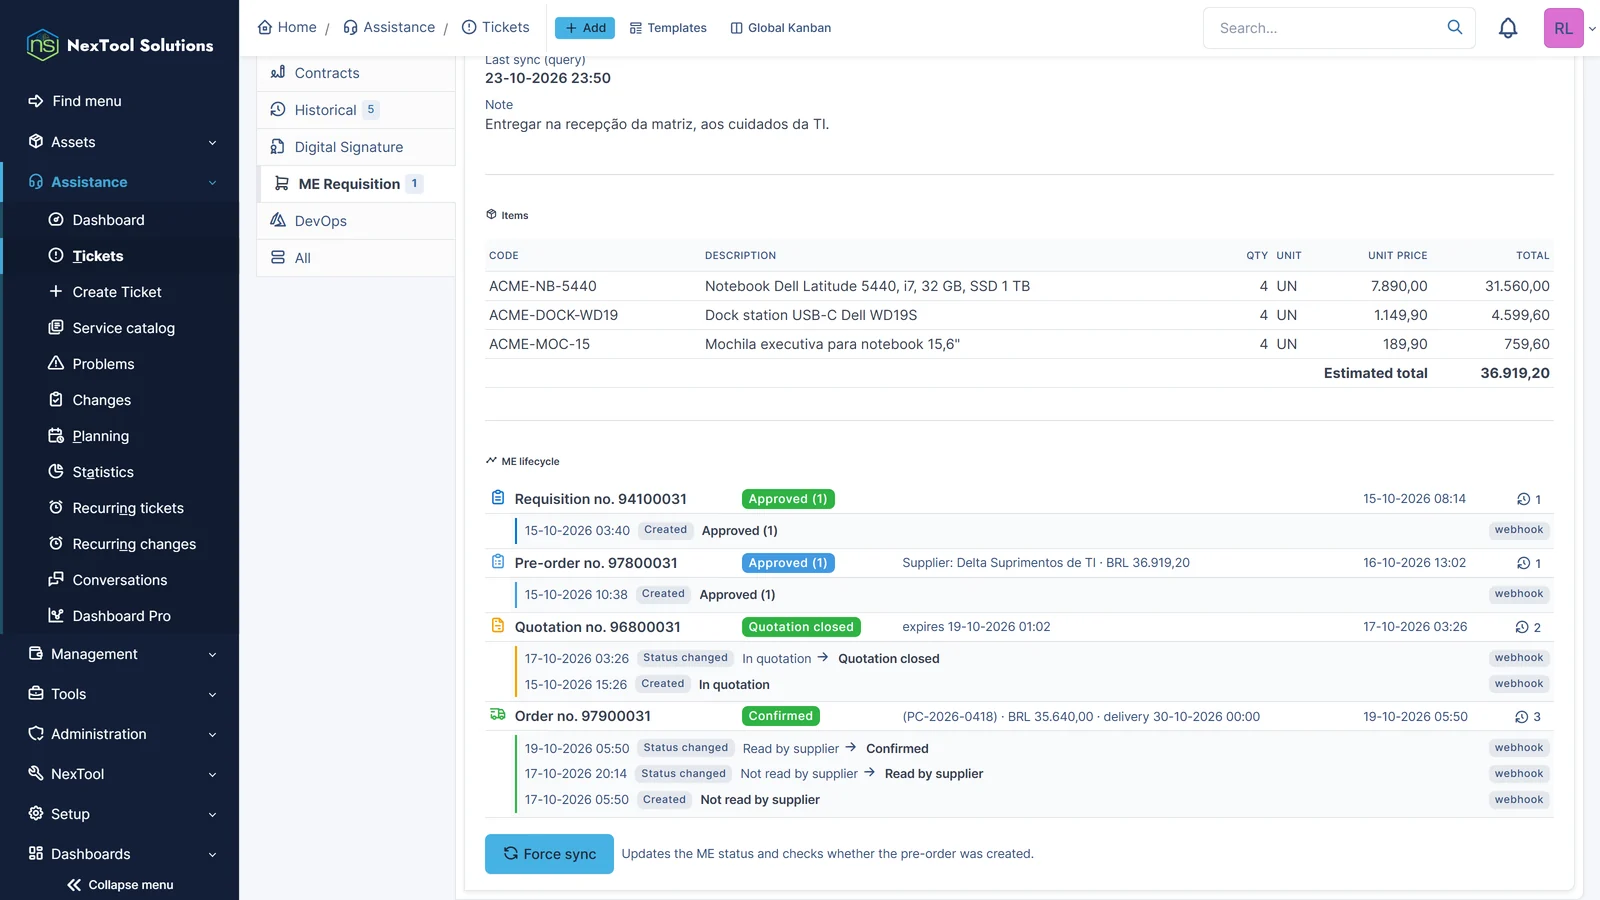
Task: Click the Quotation closed status badge
Action: coord(801,627)
